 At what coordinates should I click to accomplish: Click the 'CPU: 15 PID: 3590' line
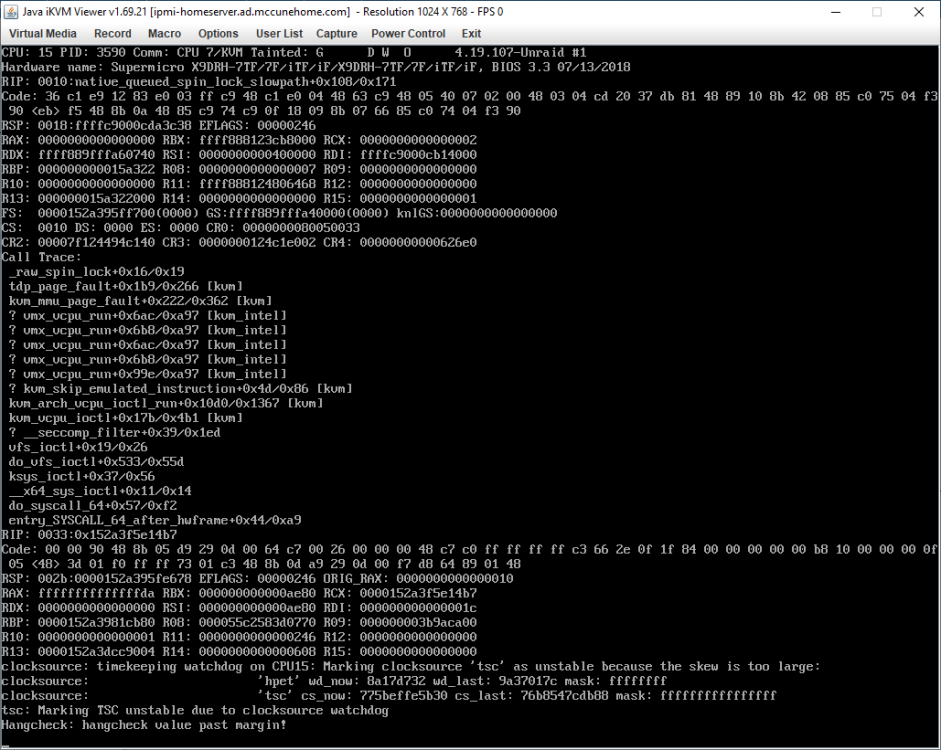tap(294, 52)
